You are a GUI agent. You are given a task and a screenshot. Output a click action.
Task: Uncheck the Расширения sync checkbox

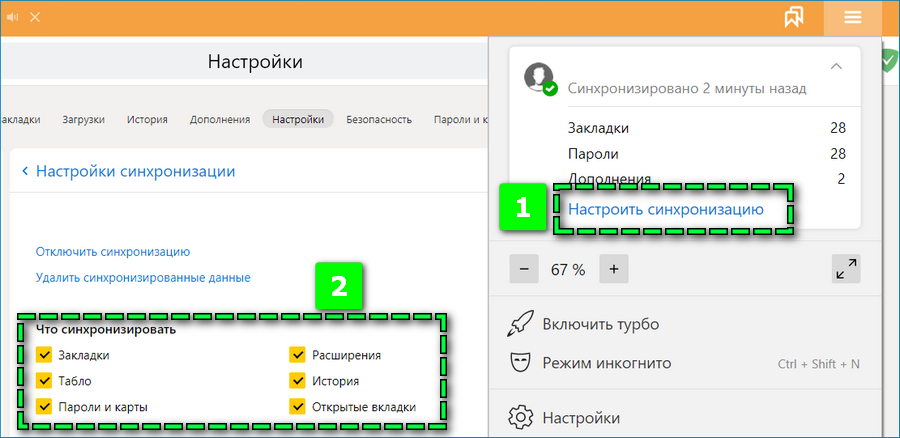pos(297,355)
